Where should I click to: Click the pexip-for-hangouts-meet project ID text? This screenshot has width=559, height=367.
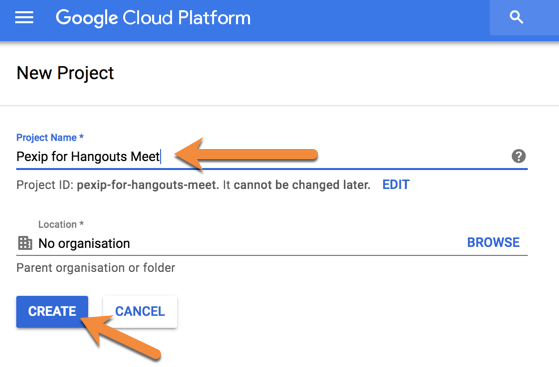point(148,185)
